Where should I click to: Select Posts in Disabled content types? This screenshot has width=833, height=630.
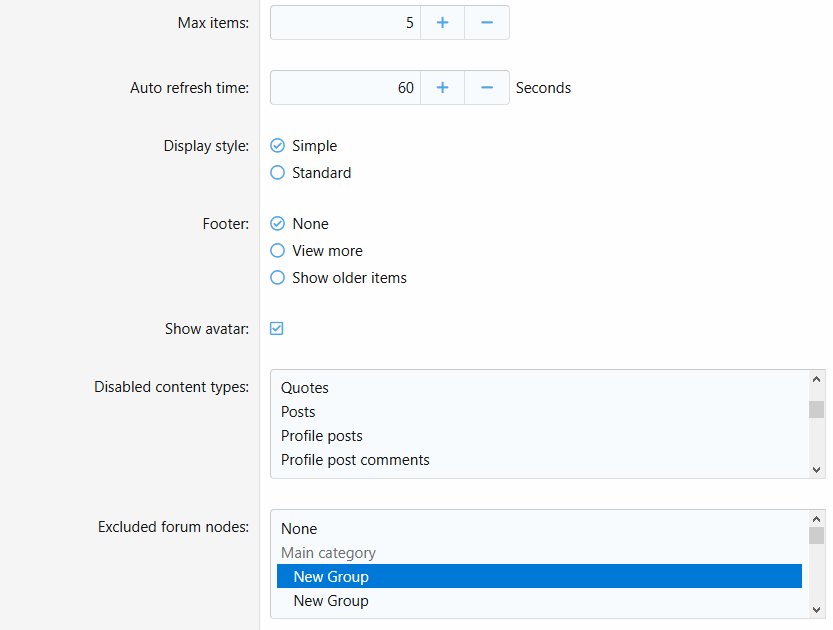click(x=298, y=412)
